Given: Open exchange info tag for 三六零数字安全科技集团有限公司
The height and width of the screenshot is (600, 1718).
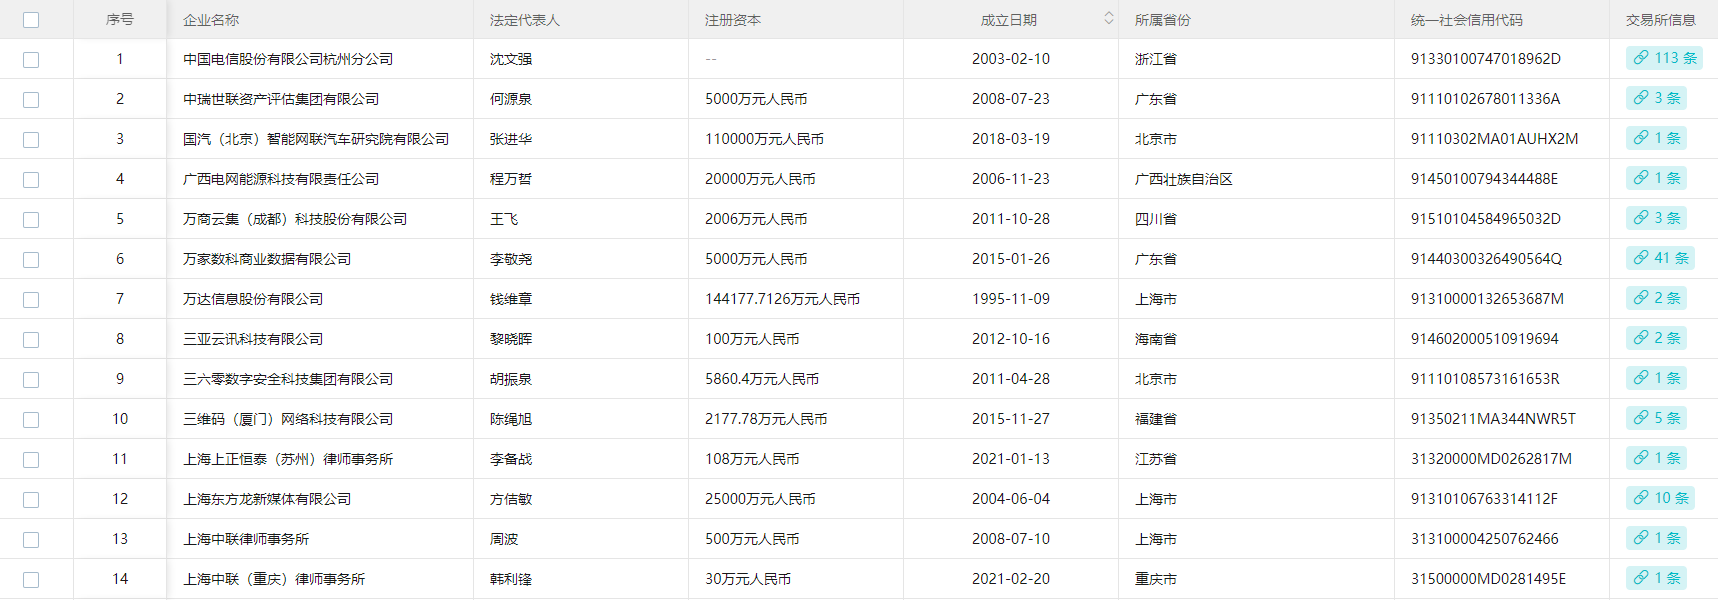Looking at the screenshot, I should [x=1656, y=378].
